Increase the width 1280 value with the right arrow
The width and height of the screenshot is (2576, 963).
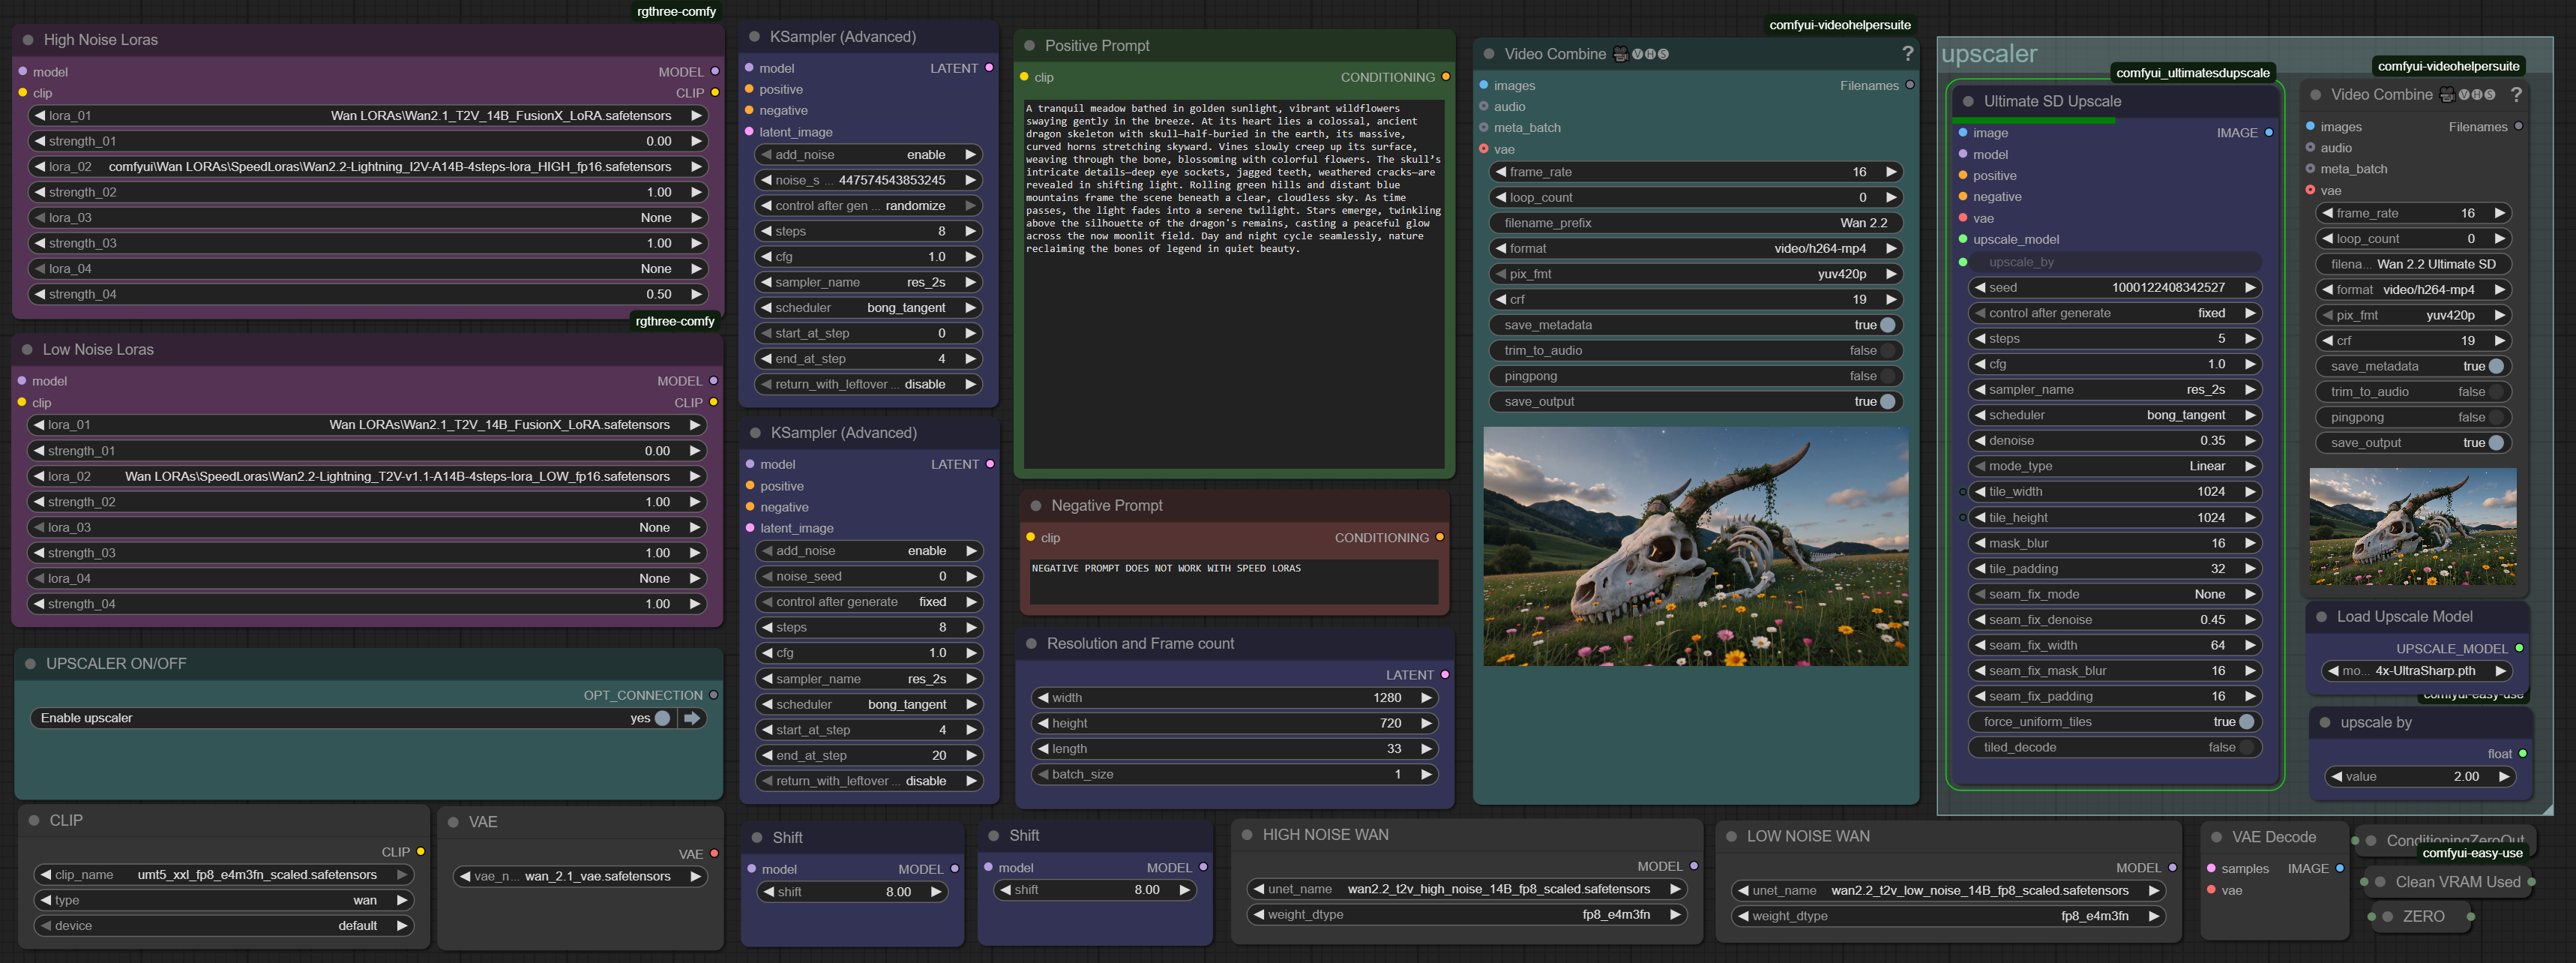[x=1426, y=698]
